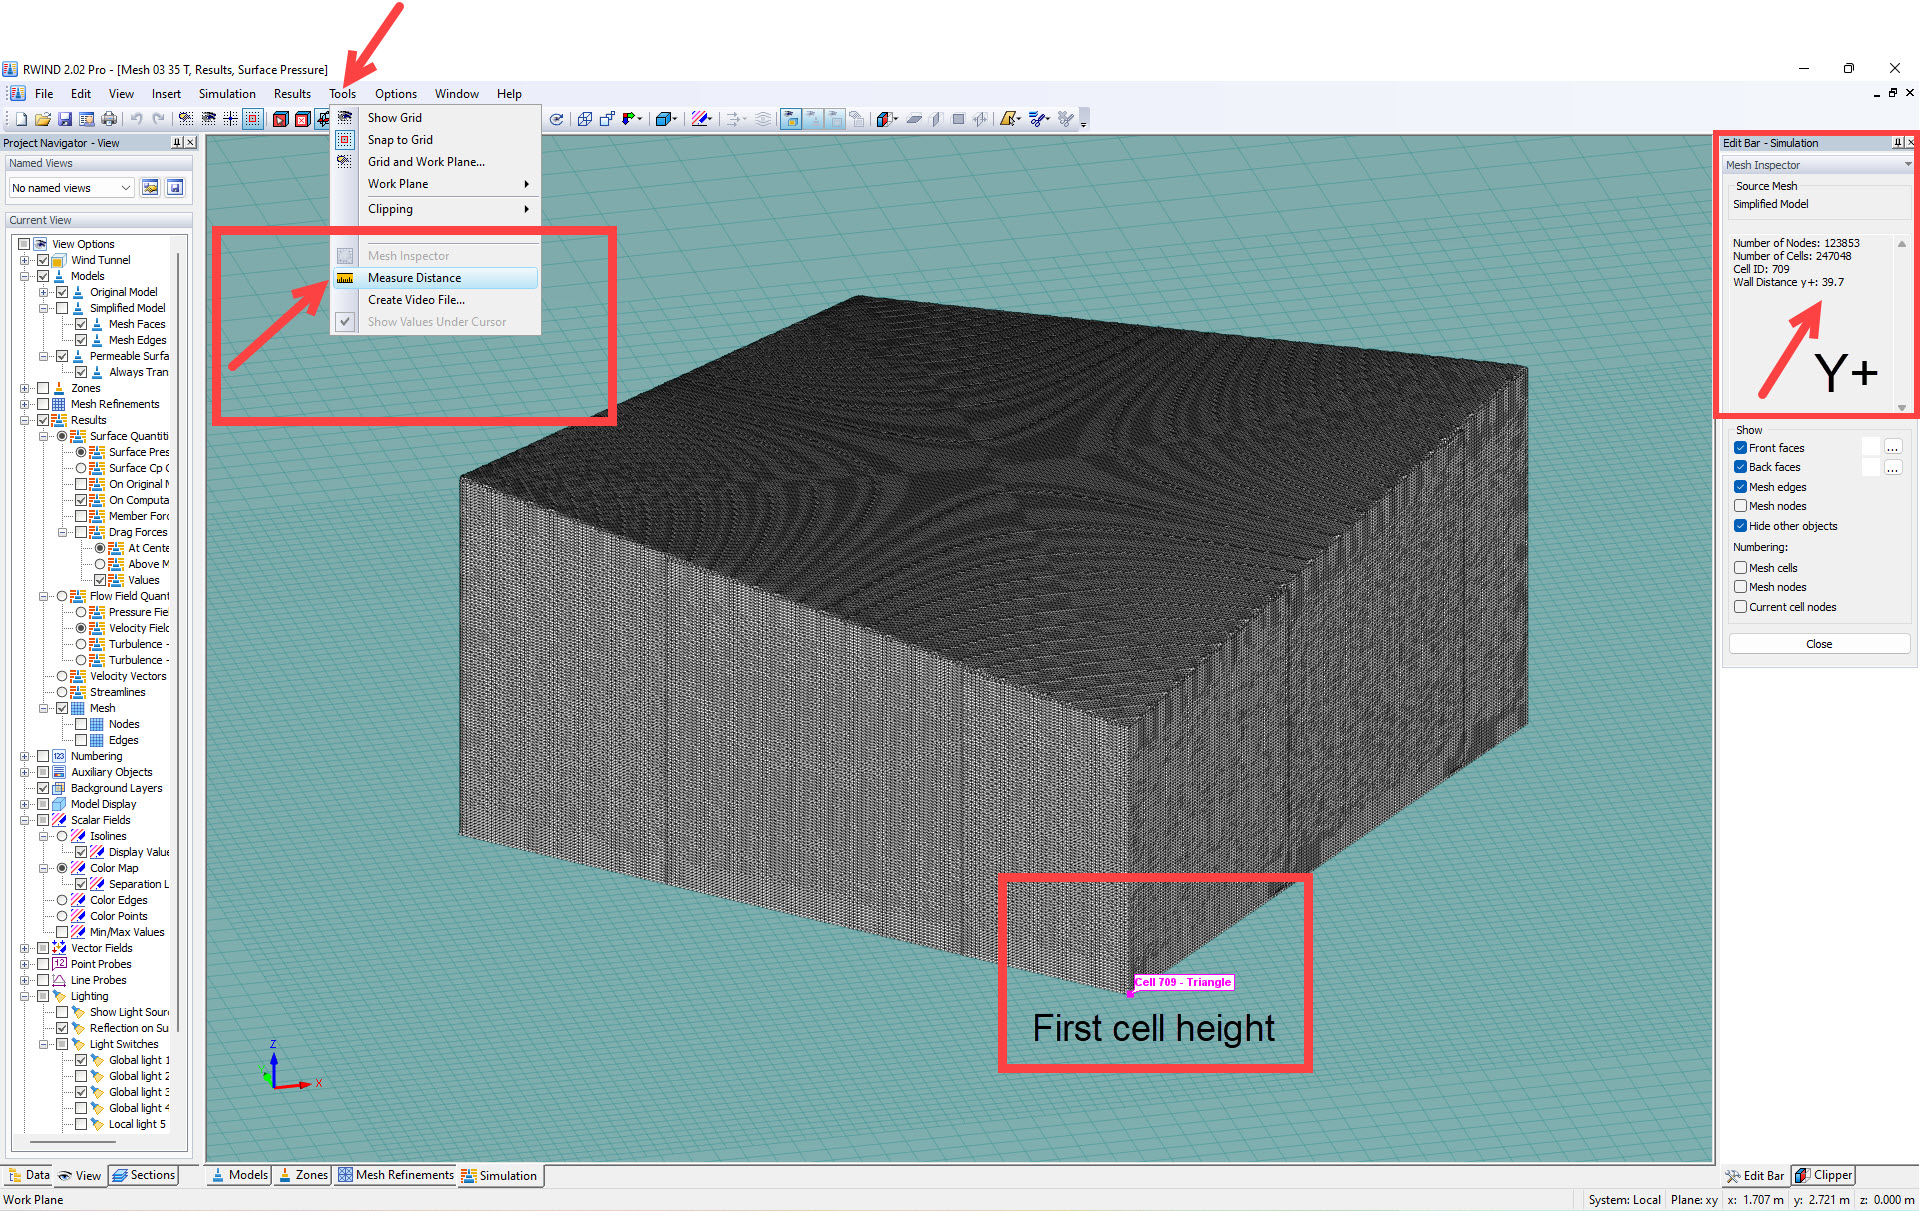
Task: Toggle Hide other objects checkbox
Action: 1740,526
